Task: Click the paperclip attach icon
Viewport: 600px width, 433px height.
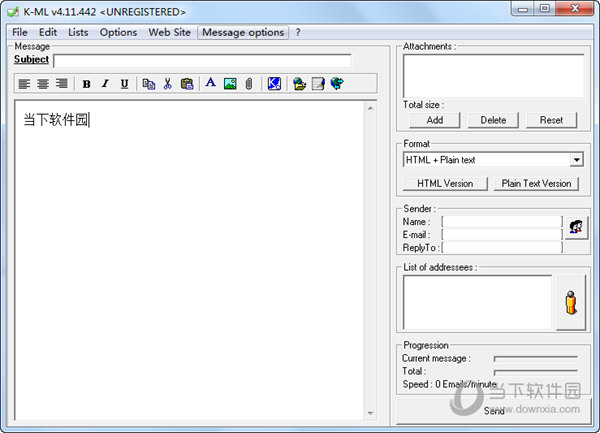Action: click(x=249, y=84)
